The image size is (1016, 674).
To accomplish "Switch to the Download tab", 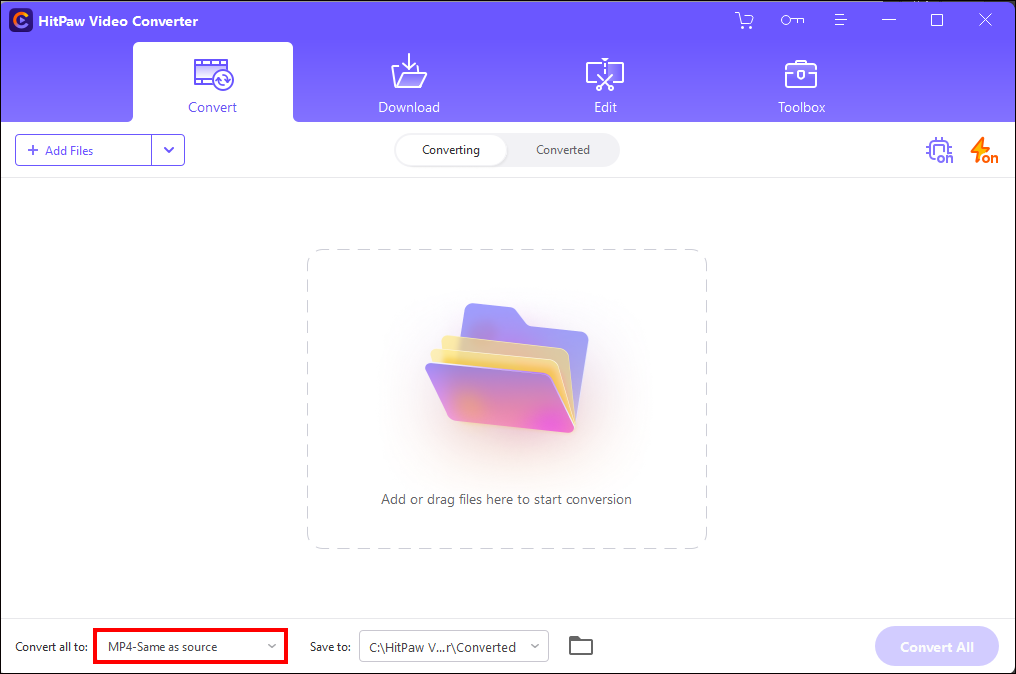I will [x=409, y=82].
